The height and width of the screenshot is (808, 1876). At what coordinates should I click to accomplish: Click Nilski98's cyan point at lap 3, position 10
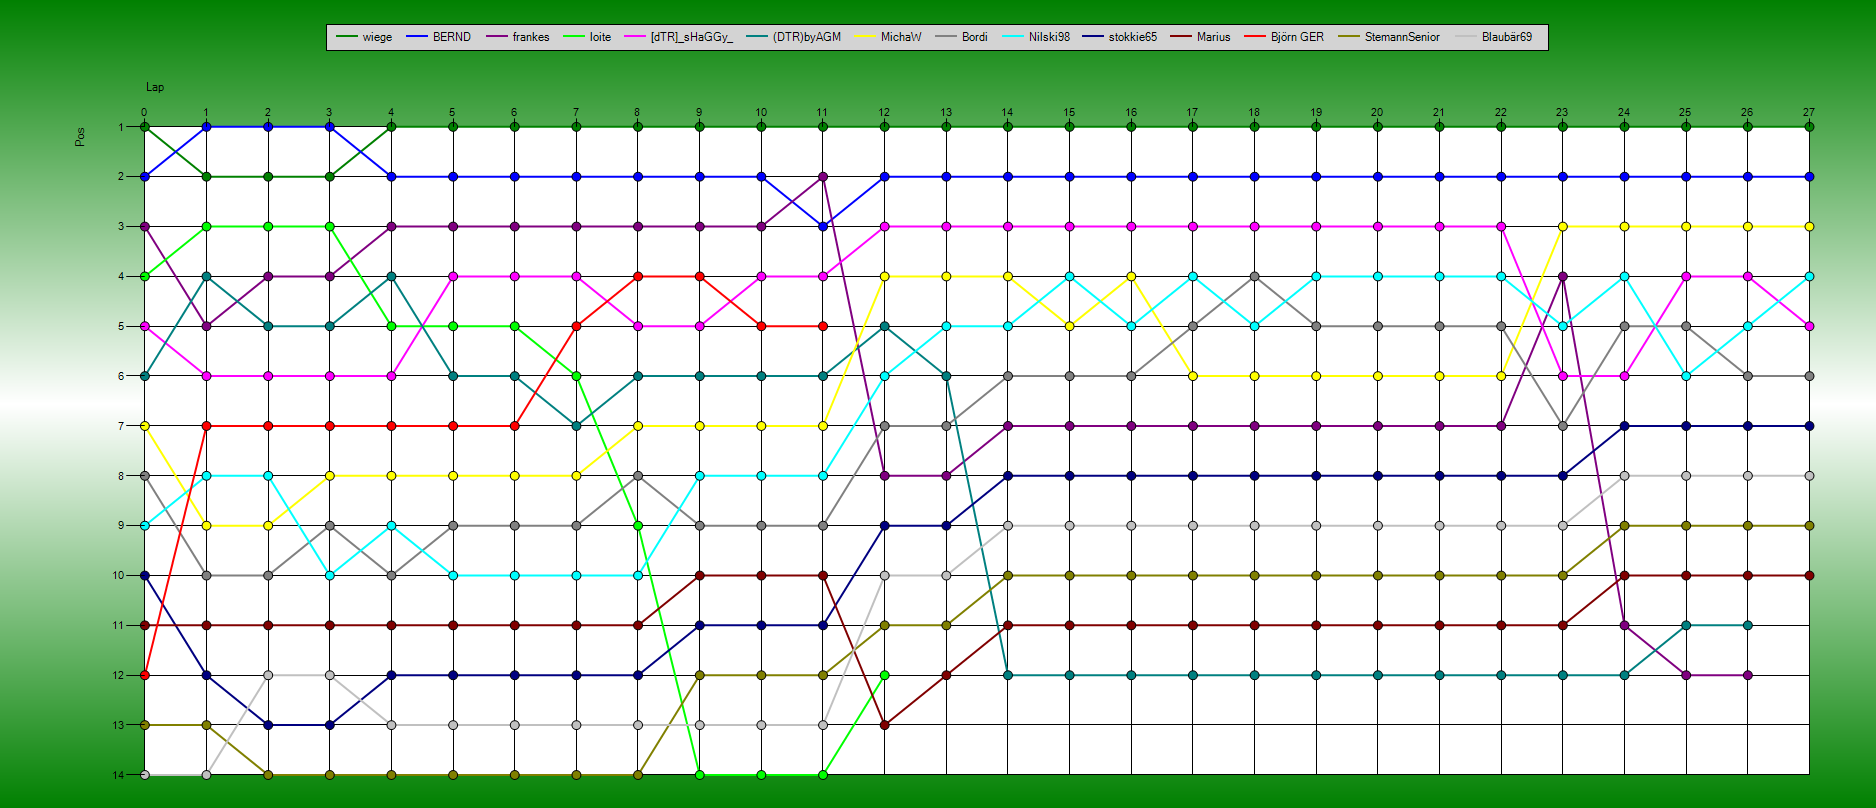(x=330, y=576)
